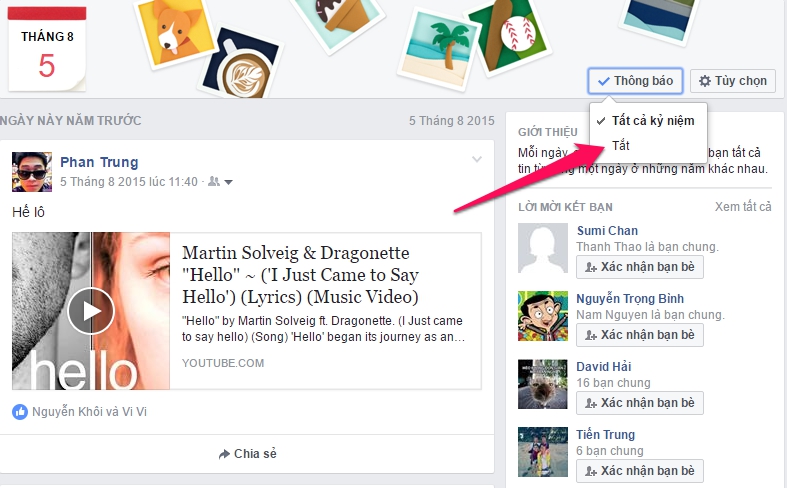Image resolution: width=787 pixels, height=488 pixels.
Task: Open the post audience selector dropdown arrow
Action: tap(228, 182)
